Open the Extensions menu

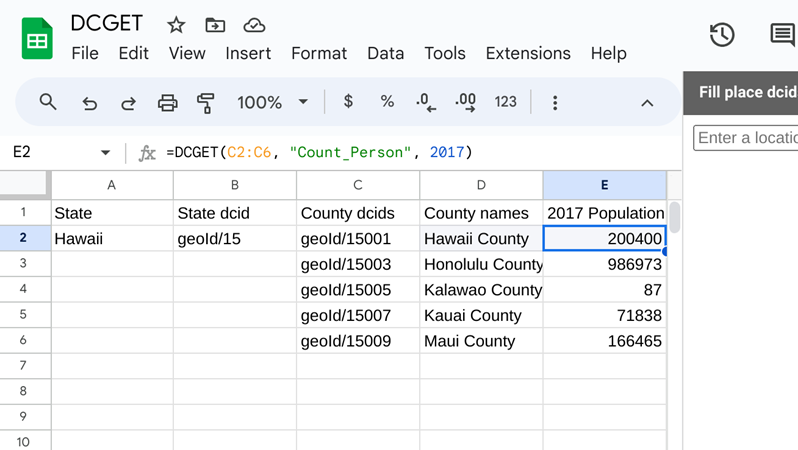(528, 53)
